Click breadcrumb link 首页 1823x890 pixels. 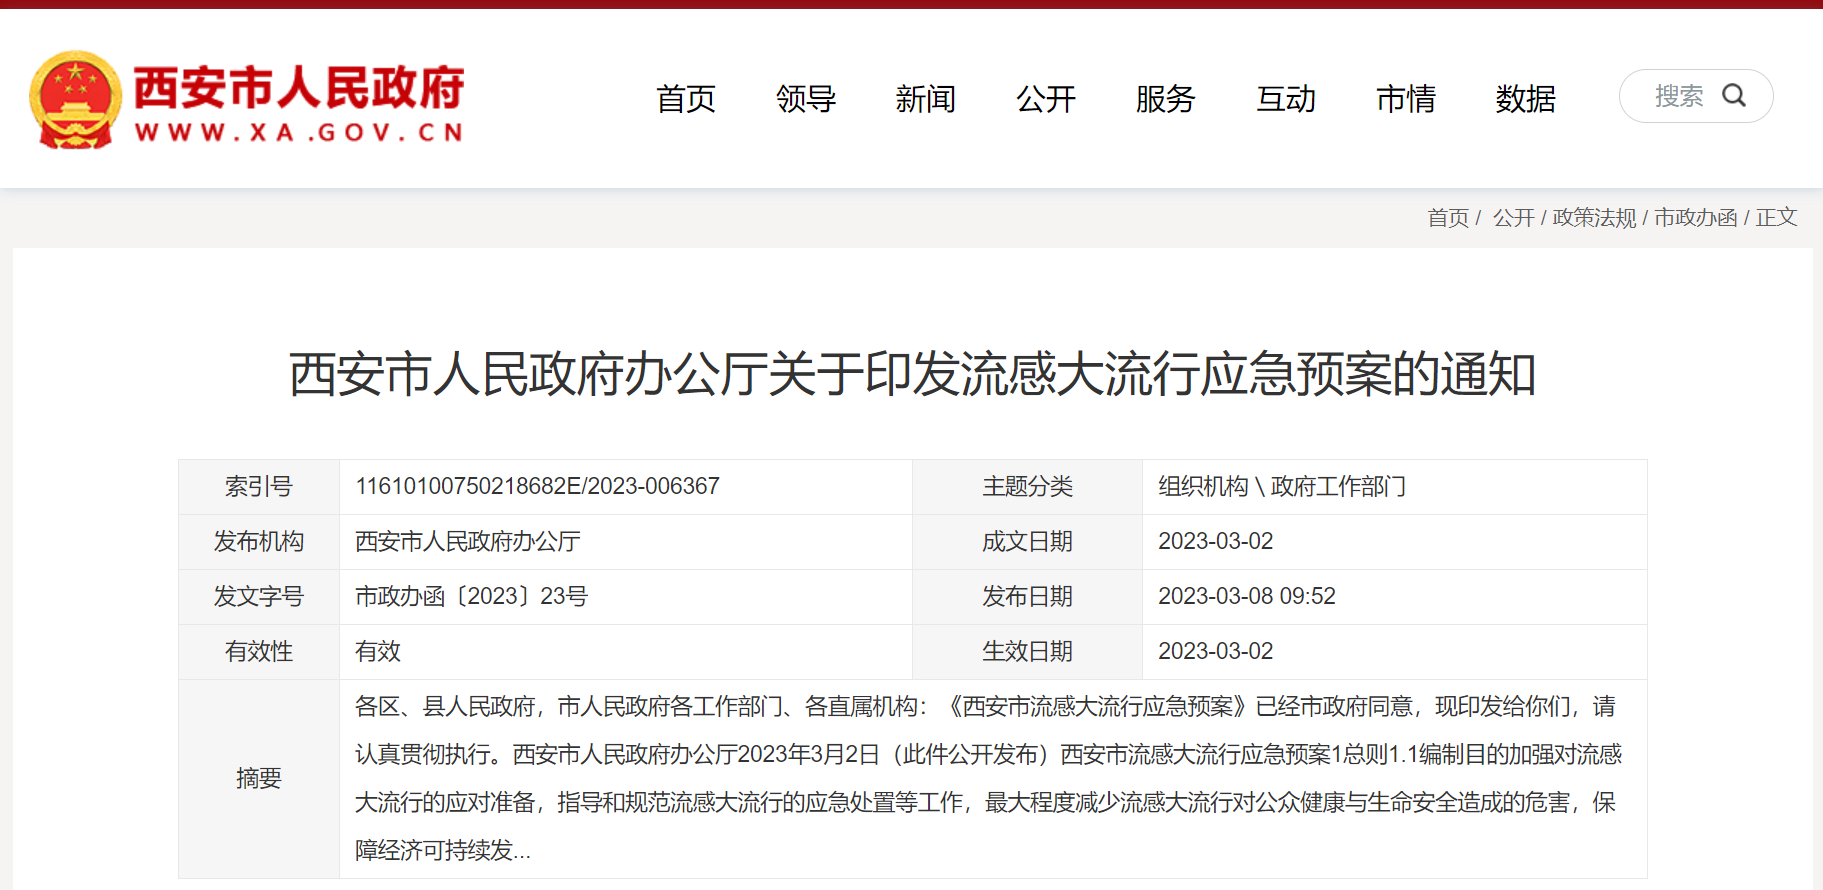coord(1448,218)
